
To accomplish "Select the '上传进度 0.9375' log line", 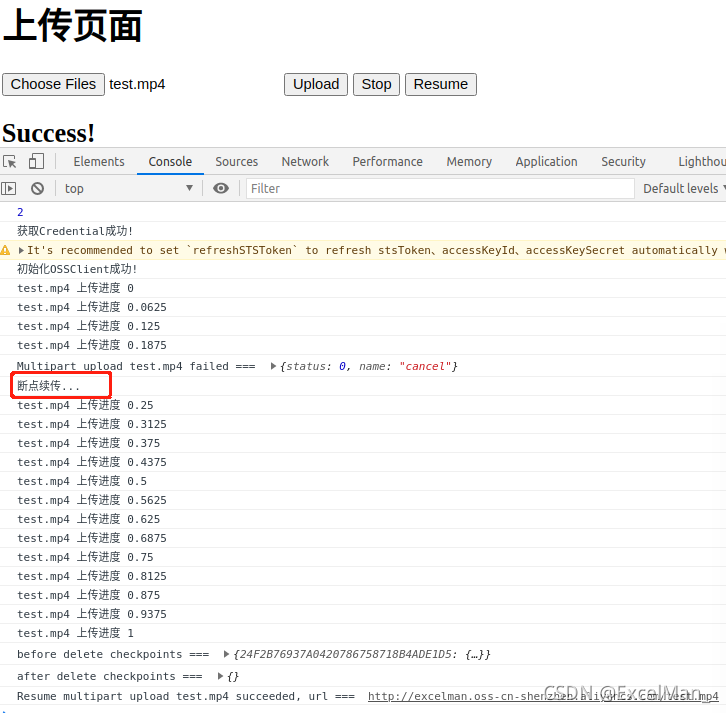I will tap(92, 614).
